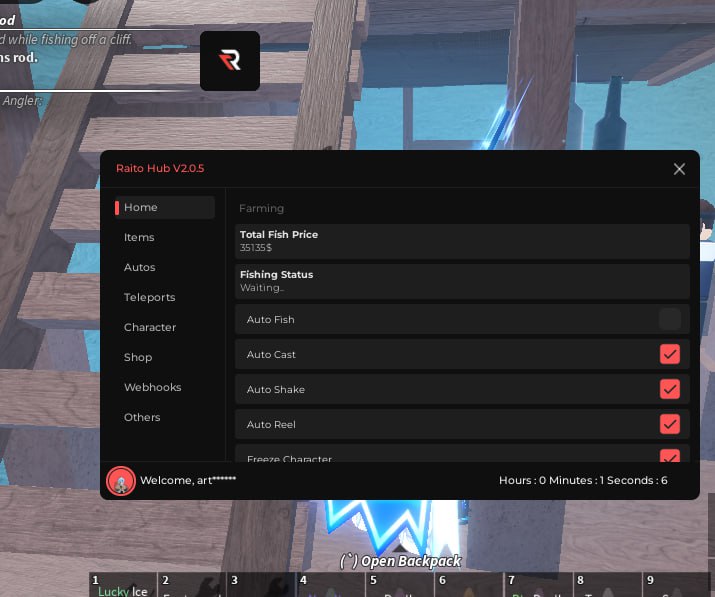Viewport: 715px width, 597px height.
Task: Open the Home tab
Action: 165,208
